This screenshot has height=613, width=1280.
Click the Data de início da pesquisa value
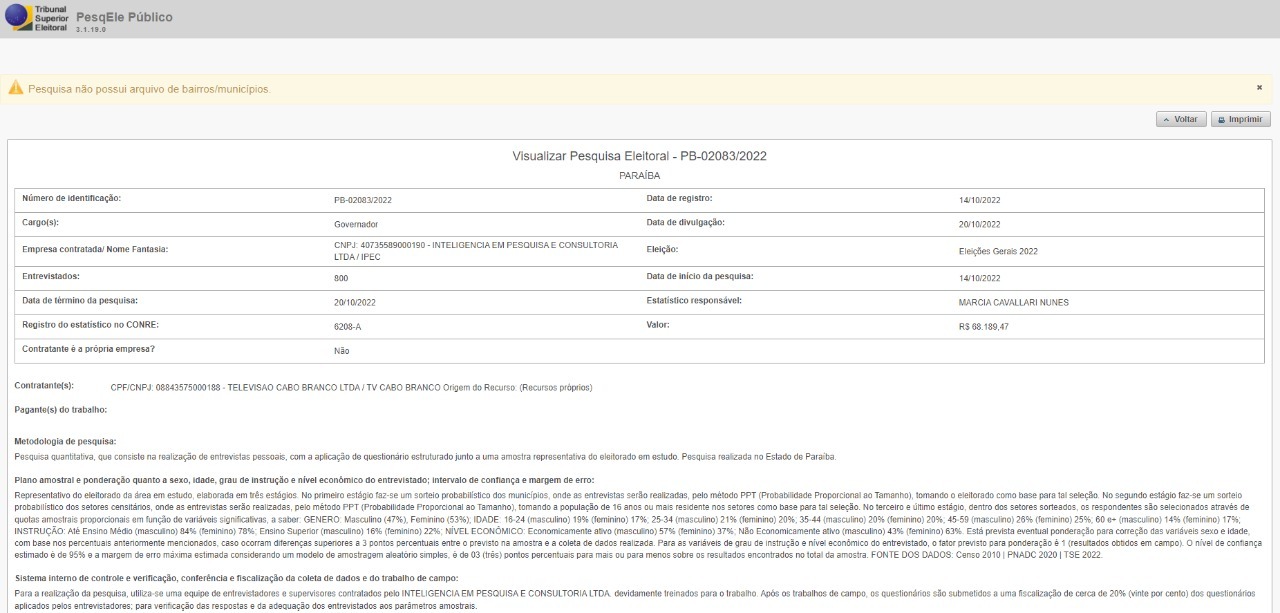point(980,278)
